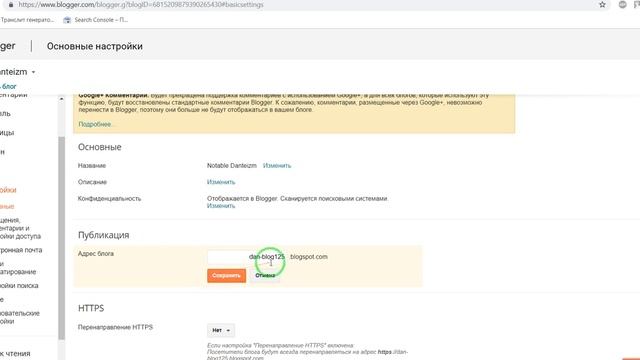Open the Перенаправление HTTPS Нет dropdown
Image resolution: width=640 pixels, height=360 pixels.
click(x=221, y=330)
